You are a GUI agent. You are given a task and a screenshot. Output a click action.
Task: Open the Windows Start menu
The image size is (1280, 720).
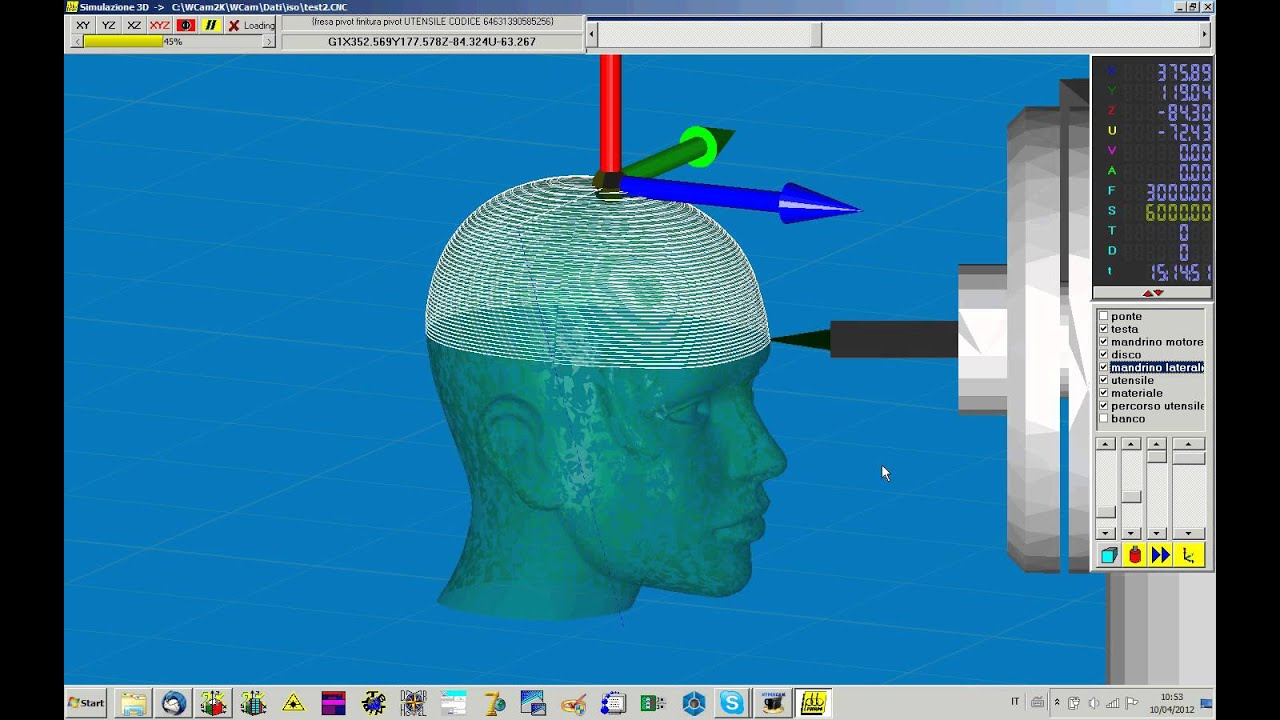86,703
